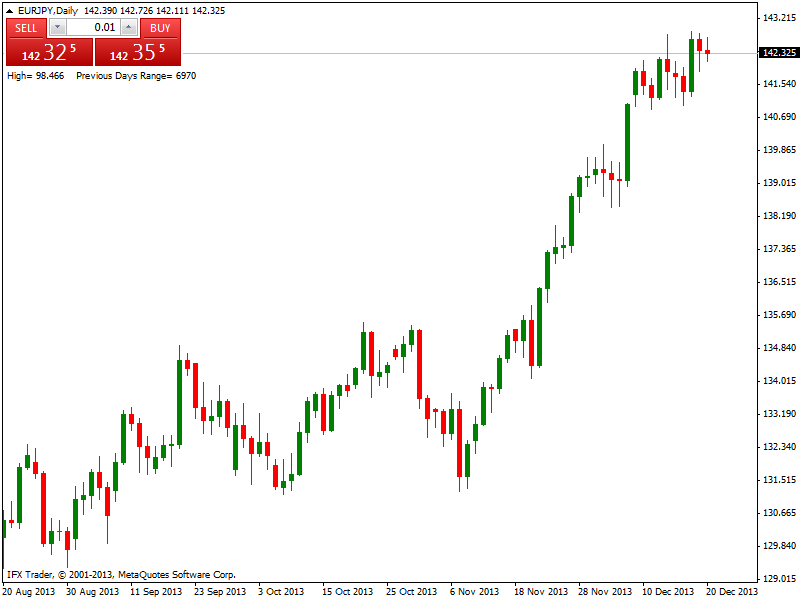
Task: Click the 129.840 price scale label
Action: 780,546
